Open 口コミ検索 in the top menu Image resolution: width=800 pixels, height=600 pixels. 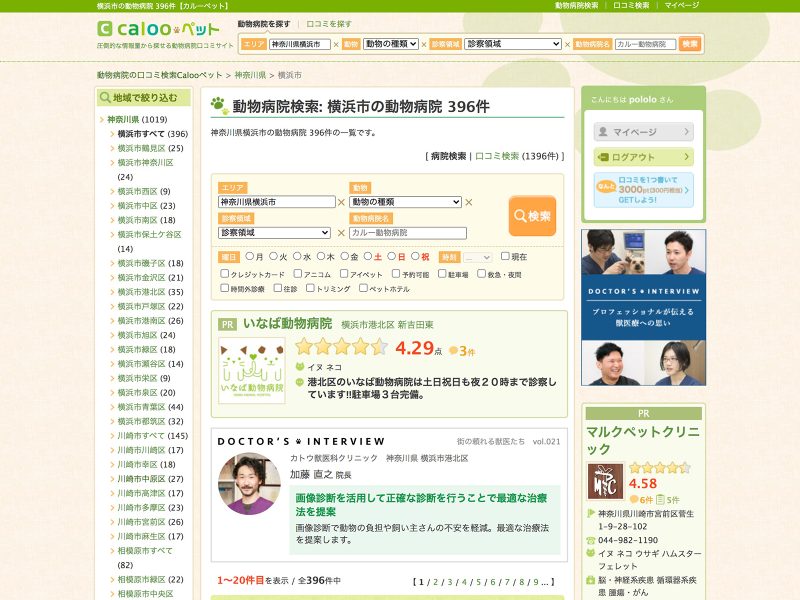(631, 5)
